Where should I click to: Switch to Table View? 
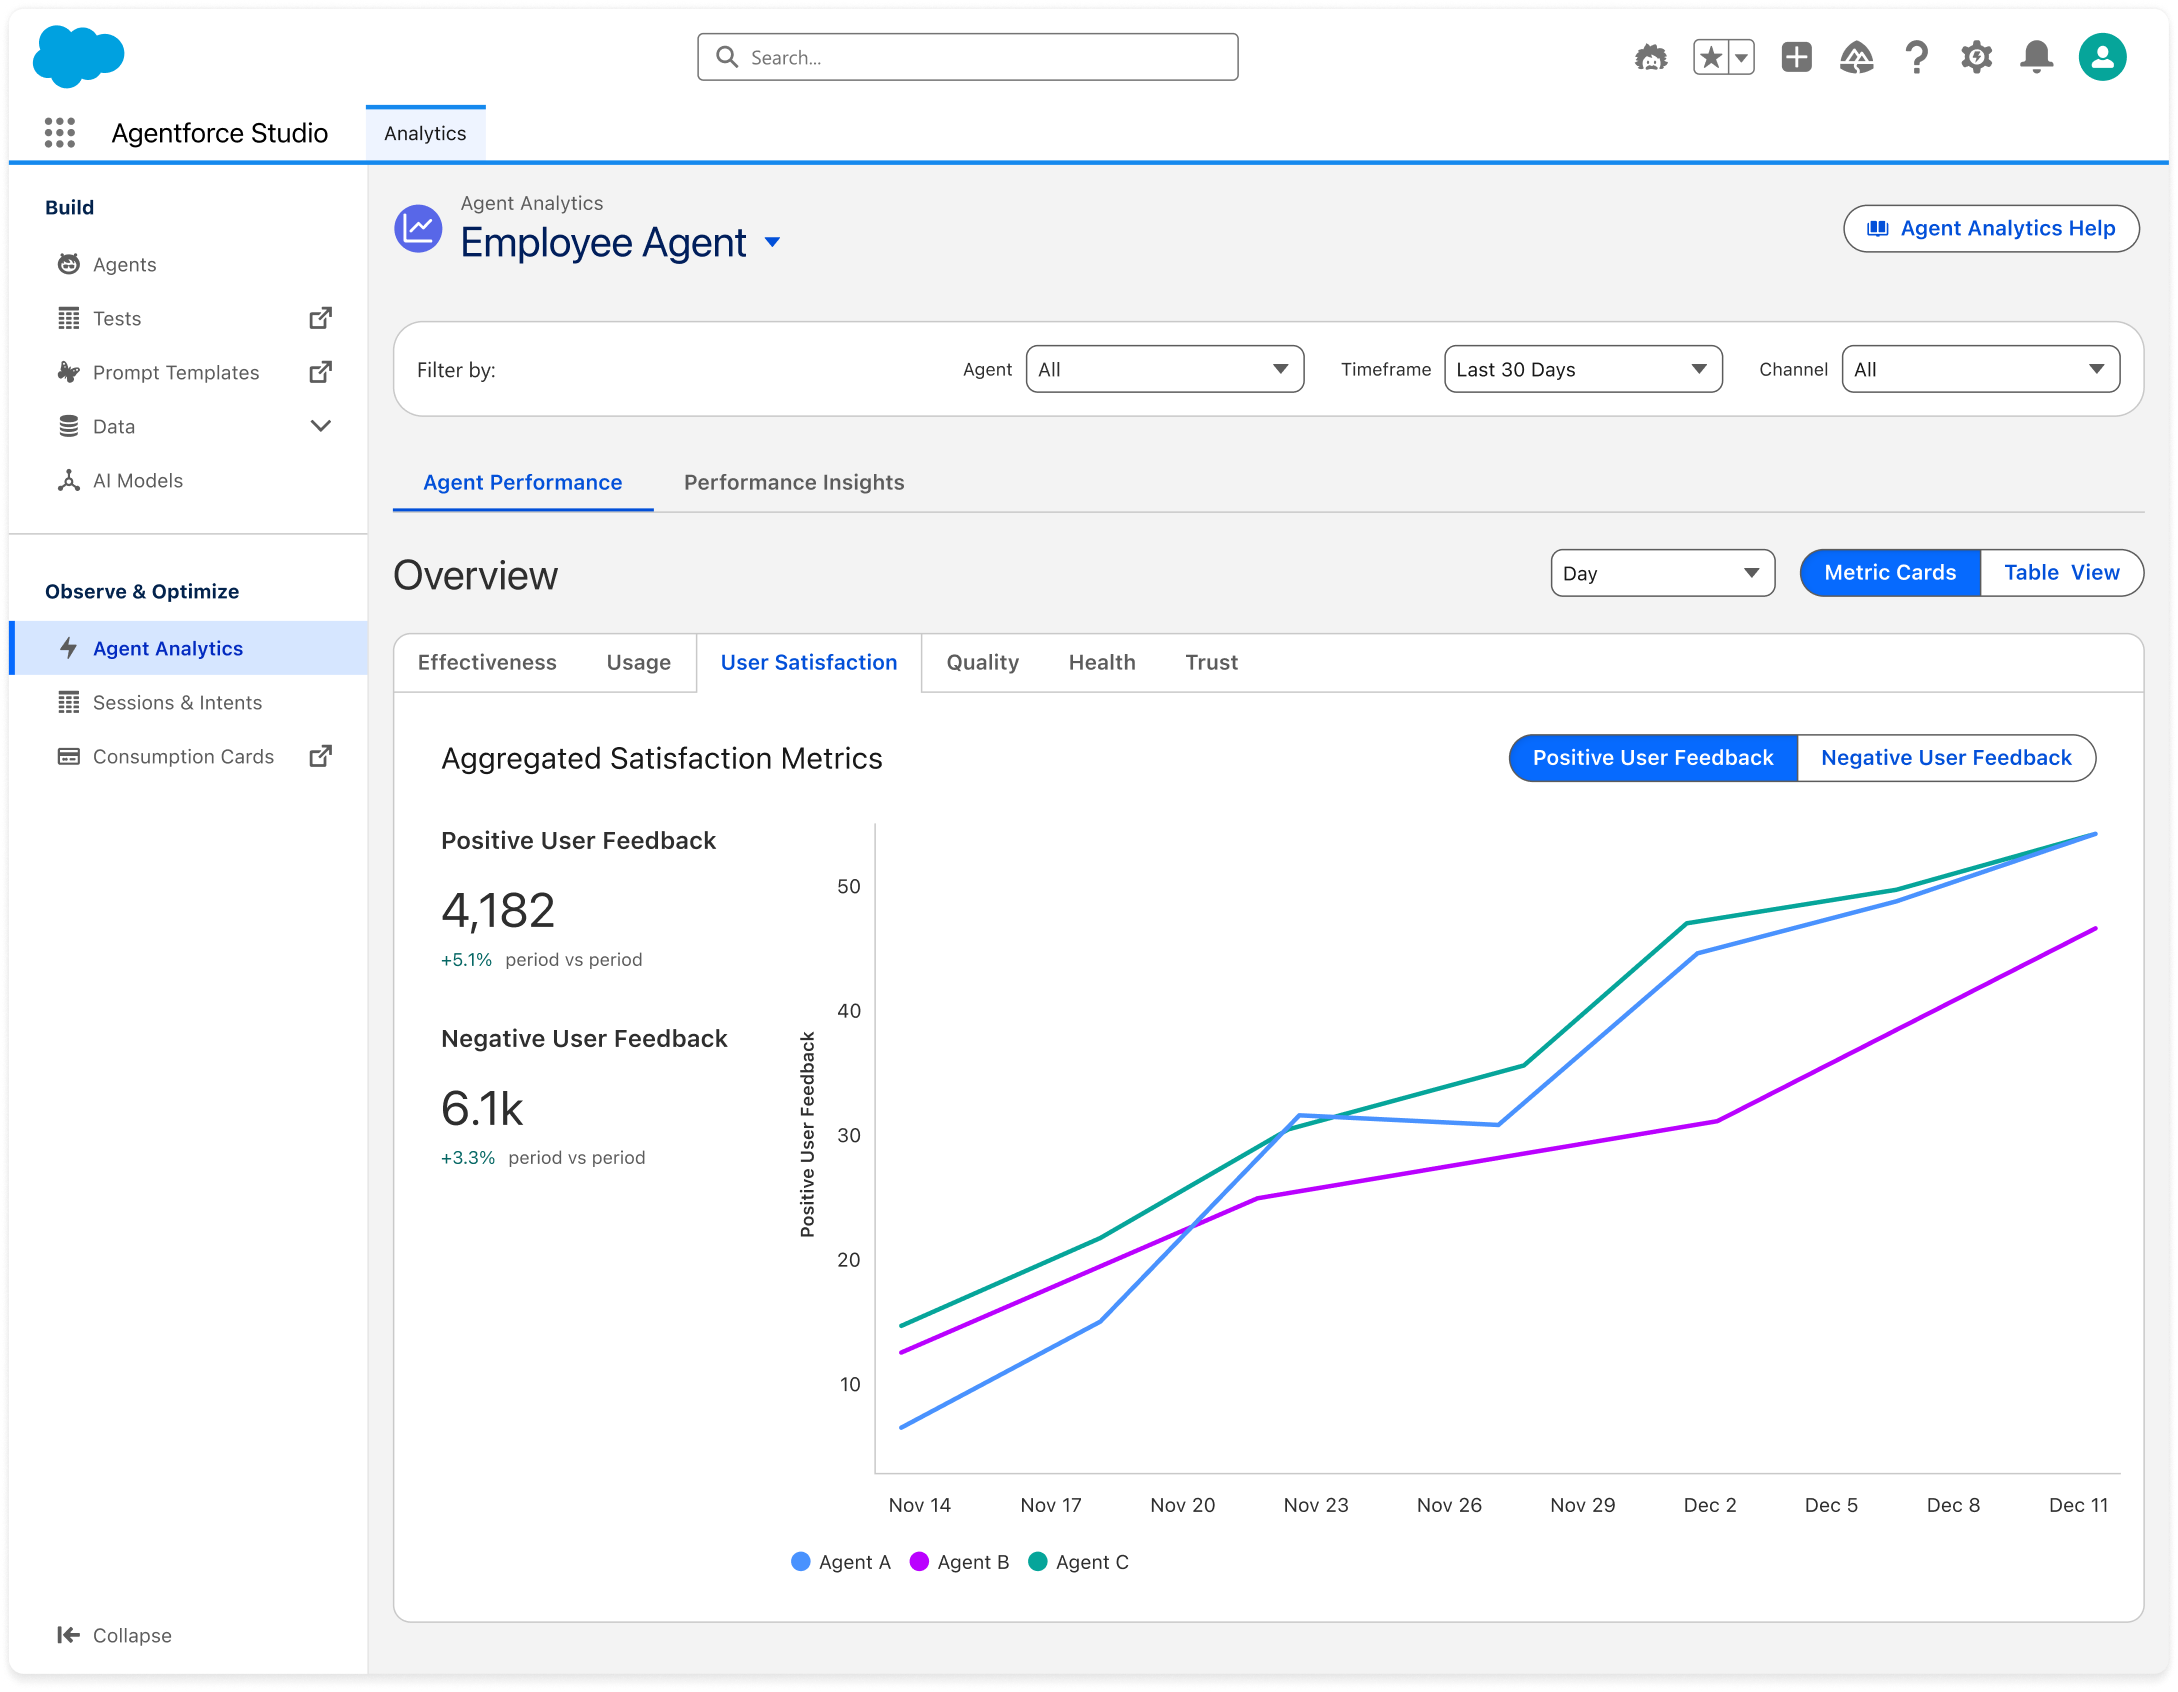coord(2061,573)
